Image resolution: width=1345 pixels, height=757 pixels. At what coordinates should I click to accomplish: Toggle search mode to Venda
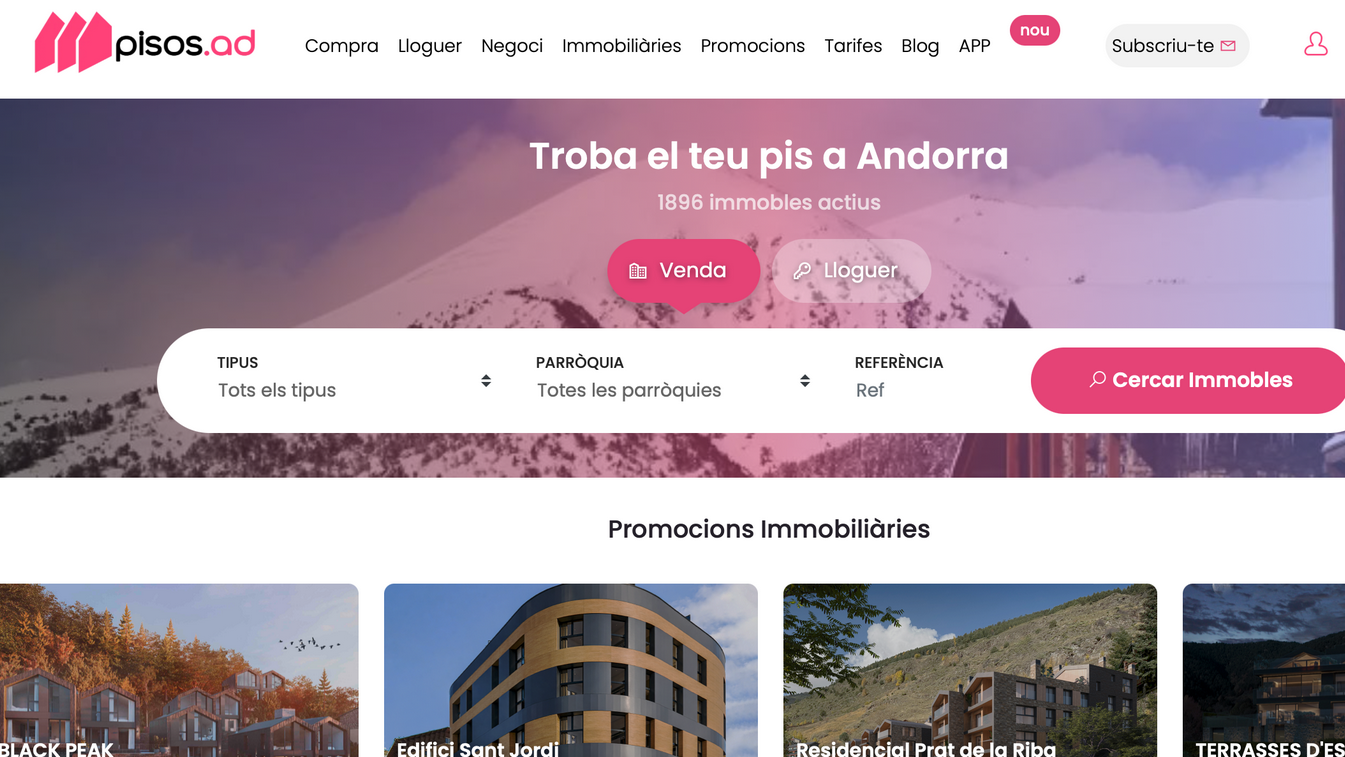[683, 271]
